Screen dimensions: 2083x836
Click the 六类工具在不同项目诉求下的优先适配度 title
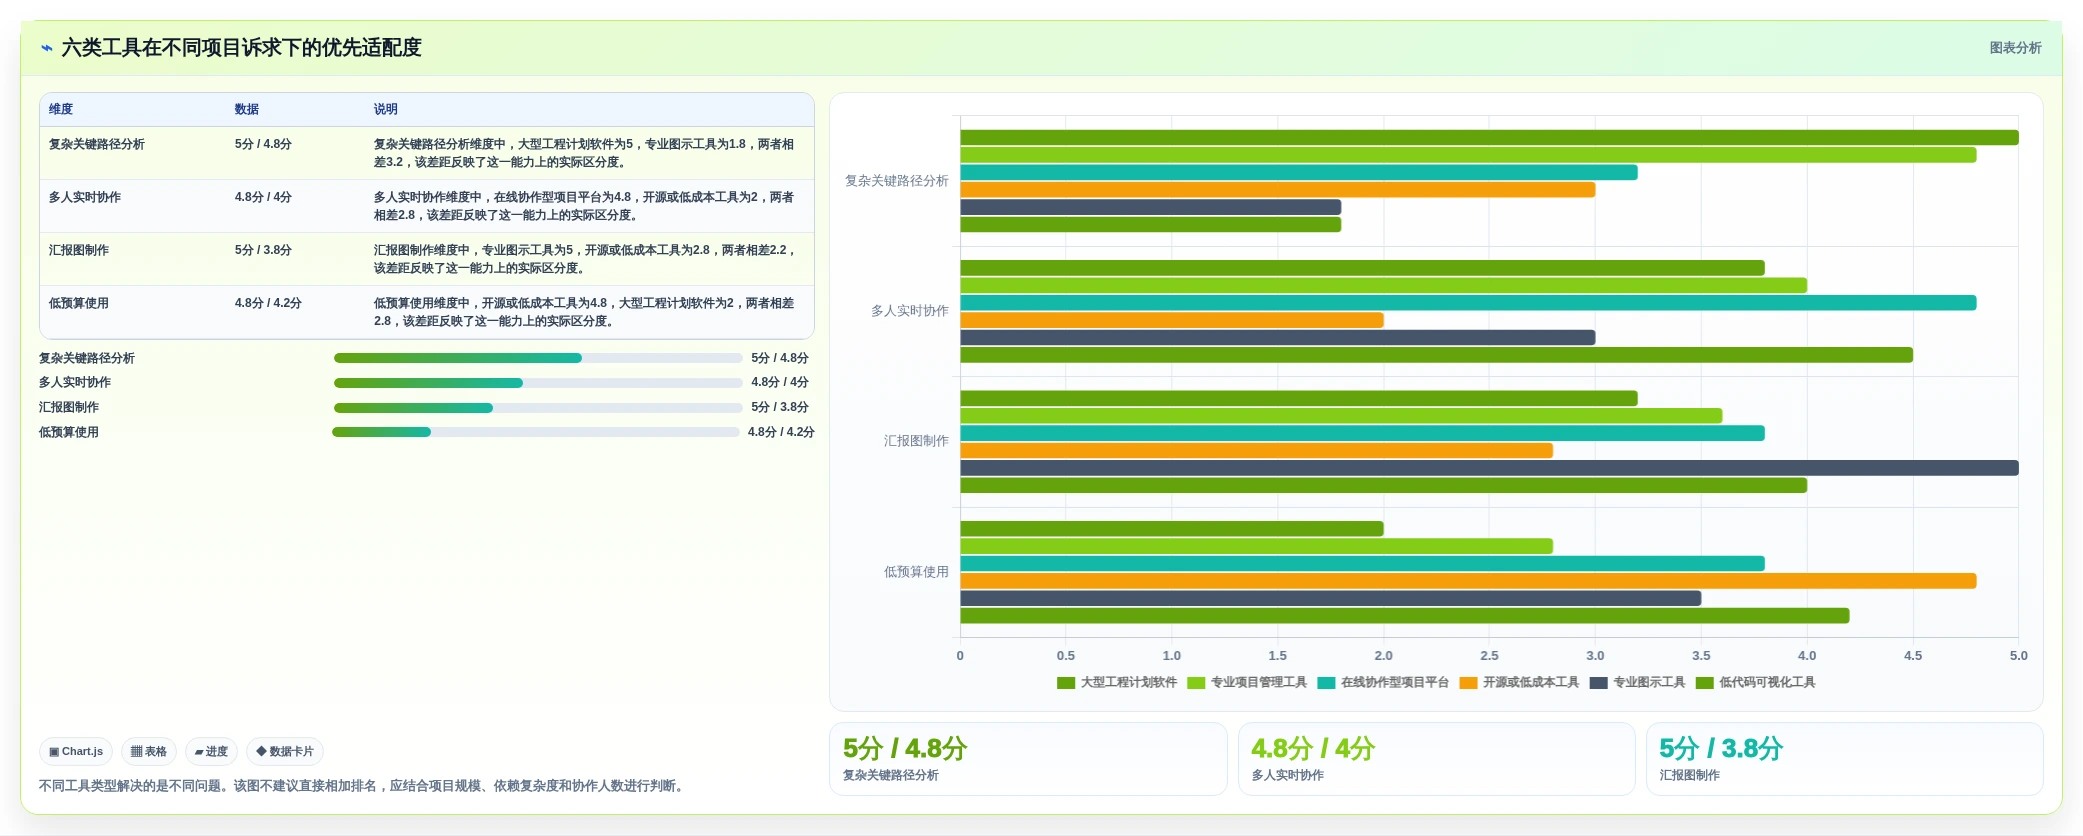click(x=241, y=48)
